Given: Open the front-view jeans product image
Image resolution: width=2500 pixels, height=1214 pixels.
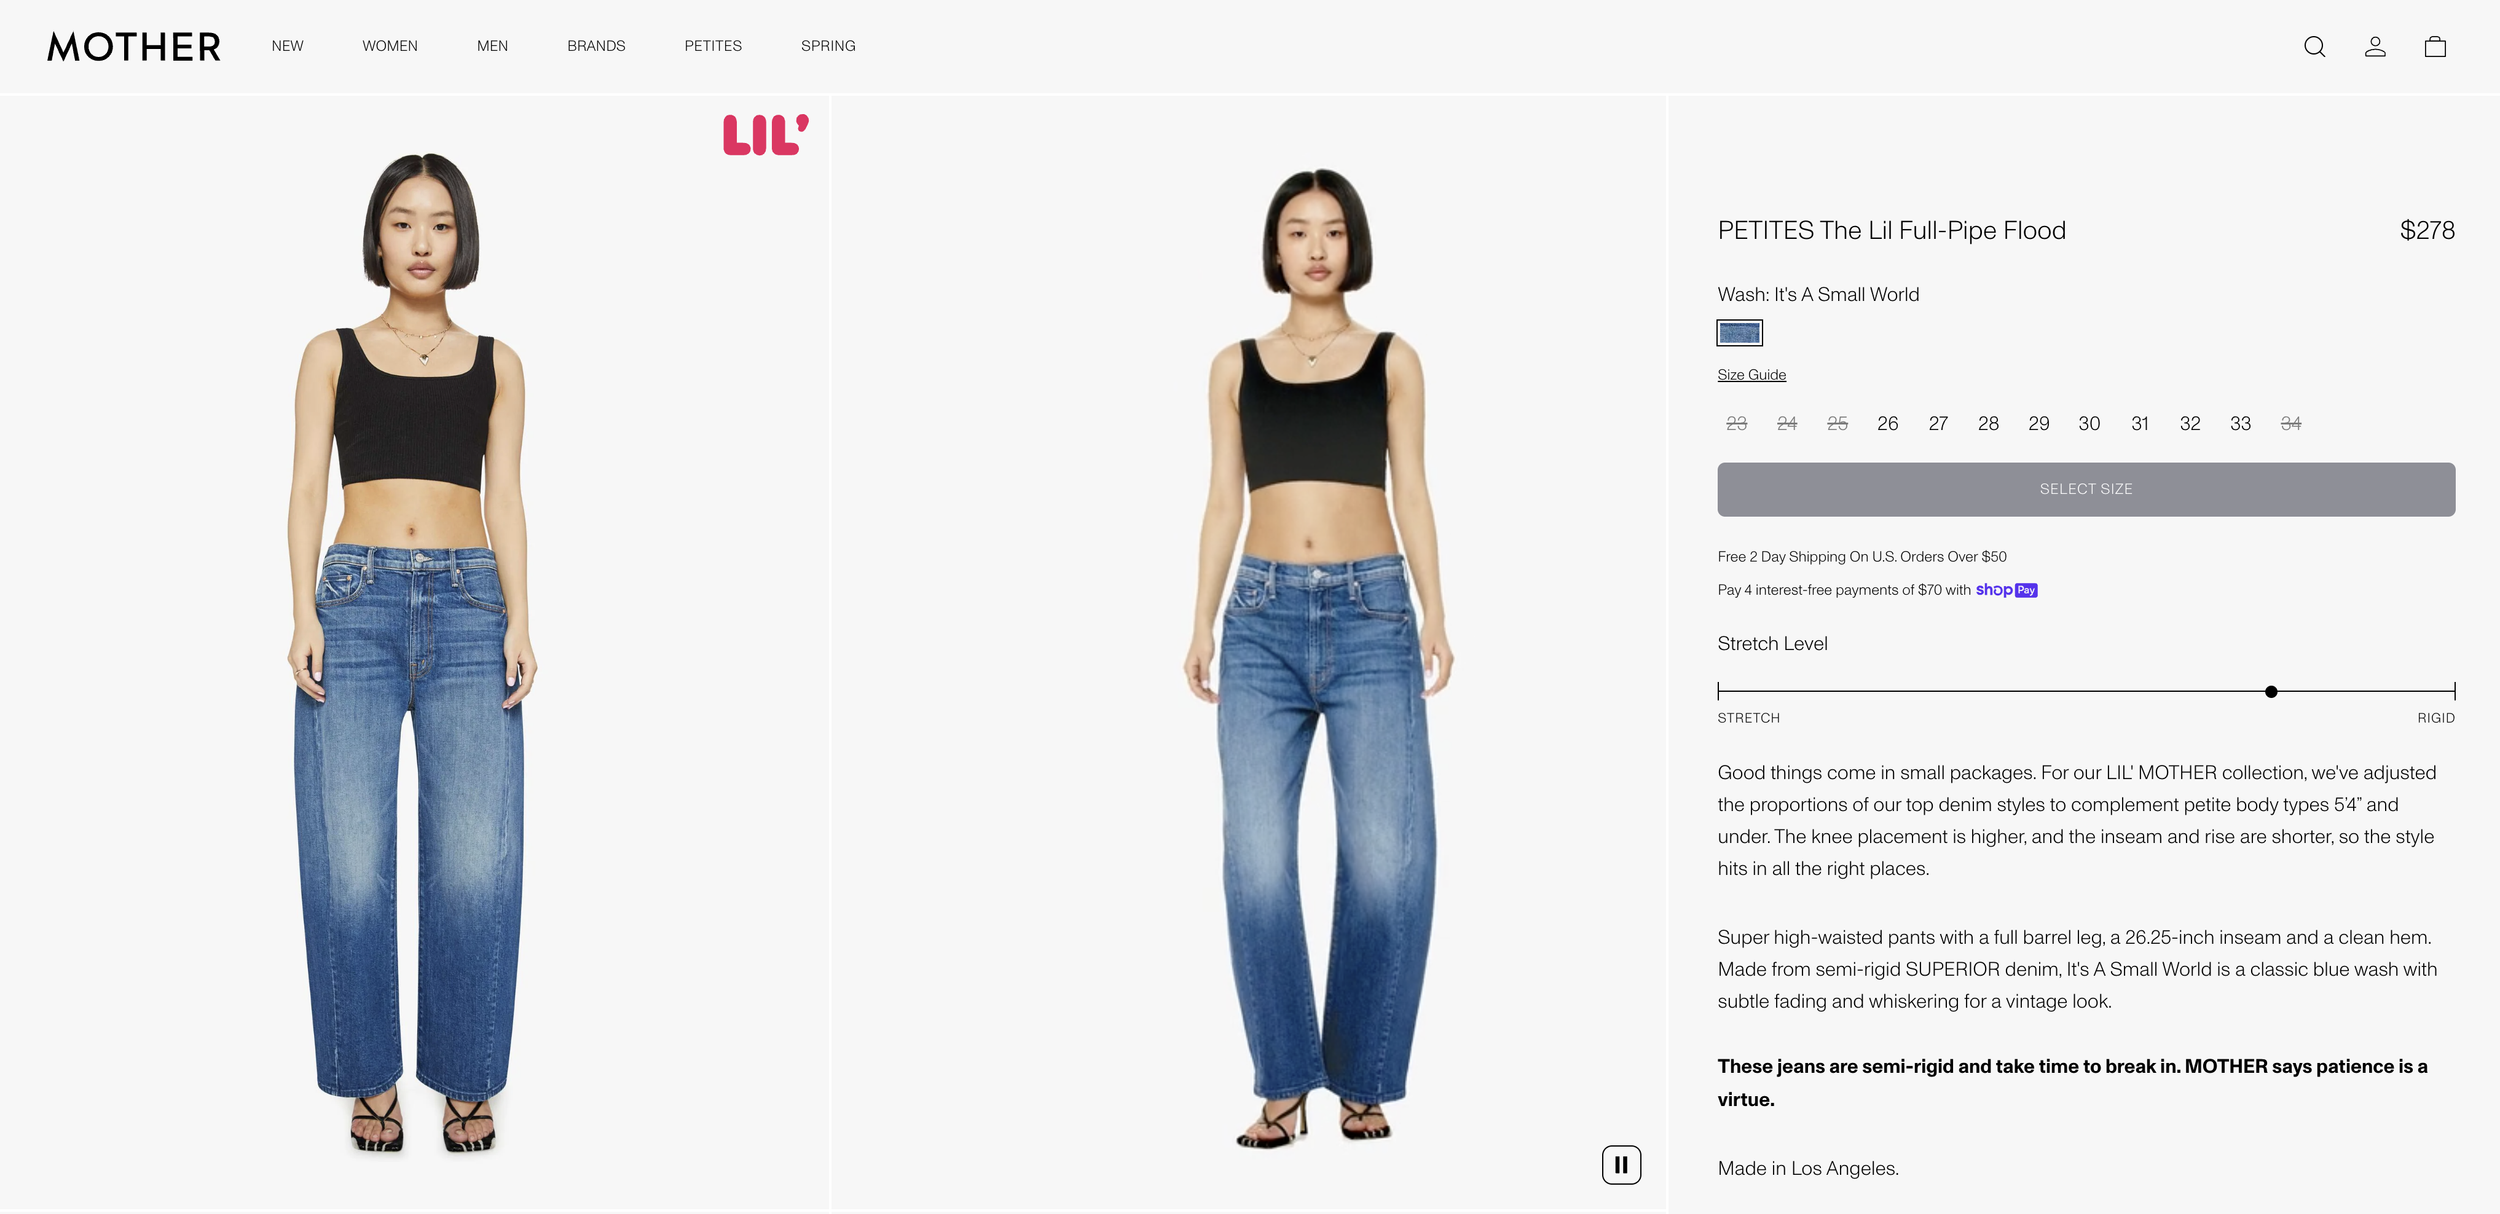Looking at the screenshot, I should point(415,652).
